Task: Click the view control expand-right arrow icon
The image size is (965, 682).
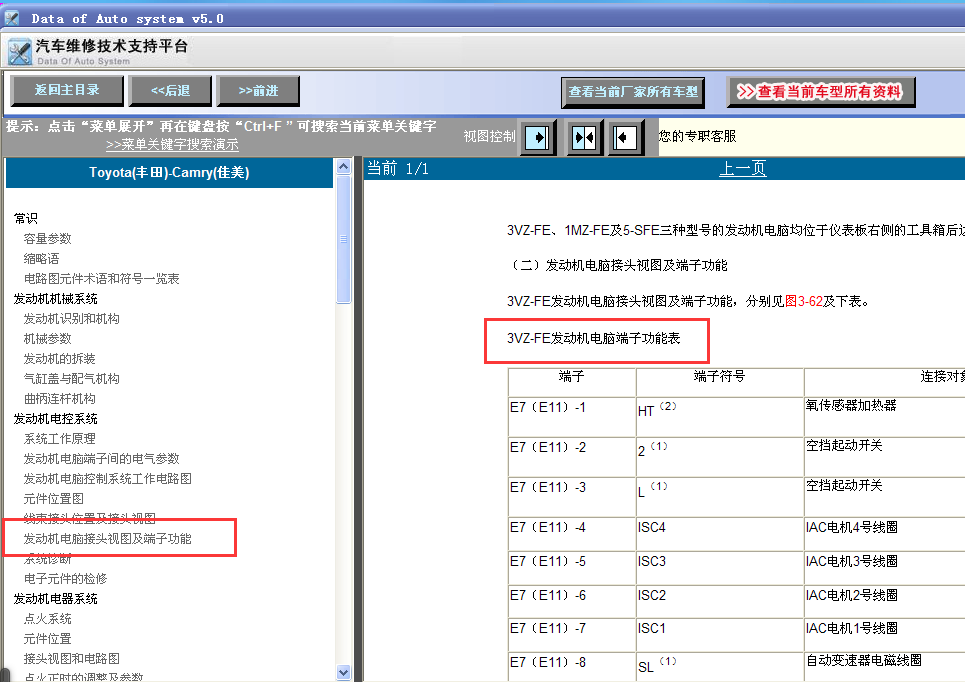Action: (538, 137)
